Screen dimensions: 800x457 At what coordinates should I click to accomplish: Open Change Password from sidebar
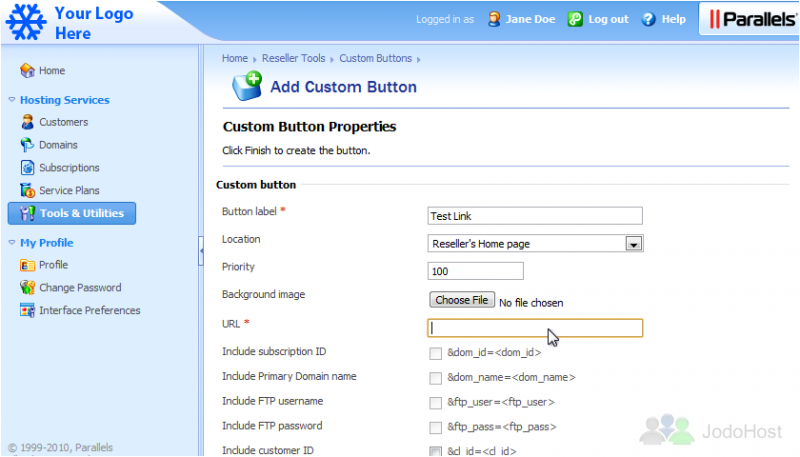[x=80, y=288]
